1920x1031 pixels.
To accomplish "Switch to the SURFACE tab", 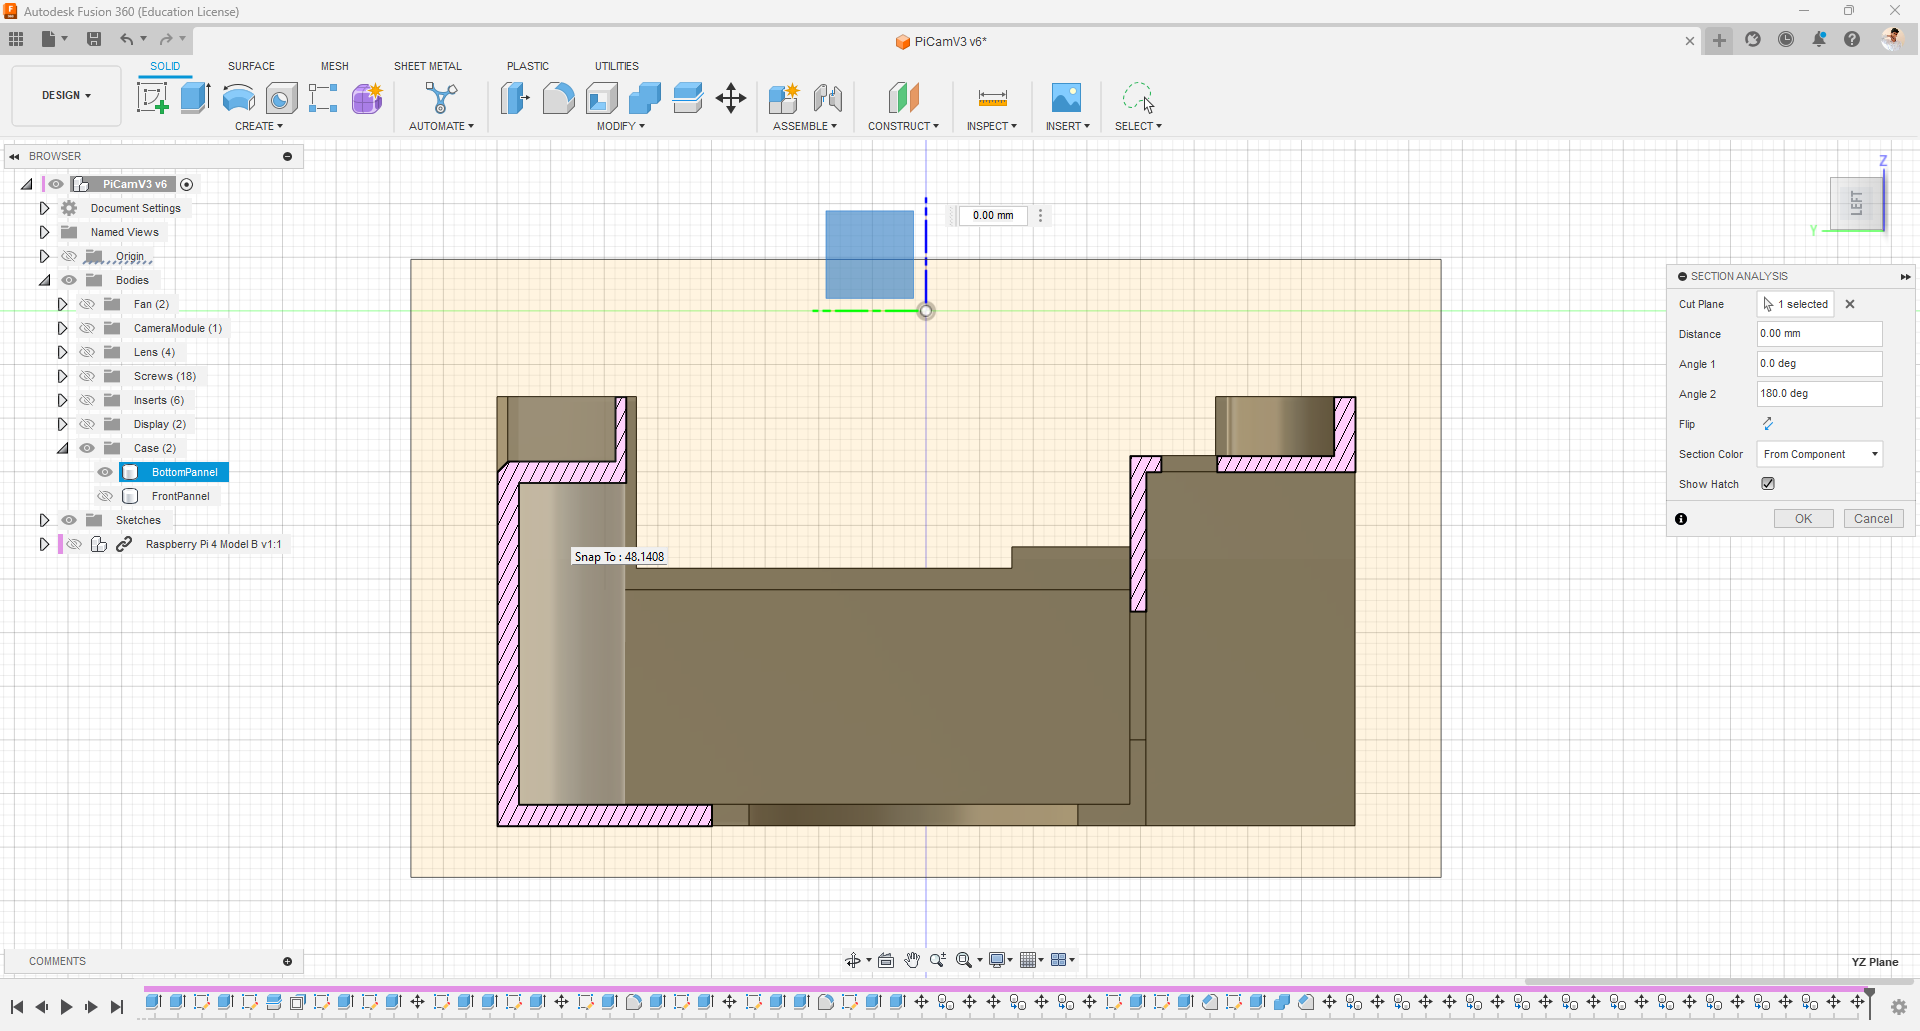I will point(251,66).
